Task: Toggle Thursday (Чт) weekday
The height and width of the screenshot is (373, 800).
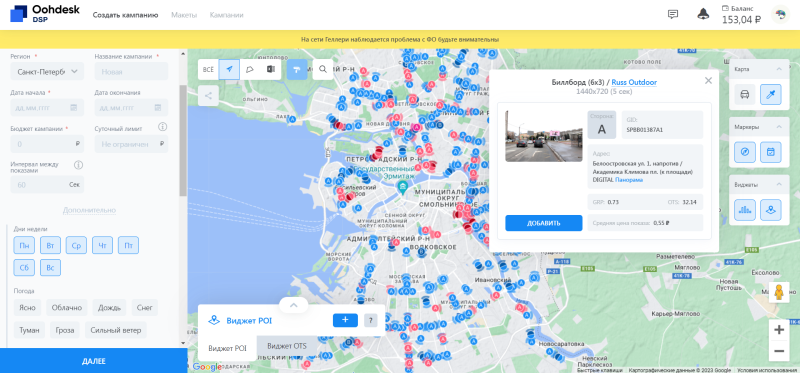Action: 102,245
